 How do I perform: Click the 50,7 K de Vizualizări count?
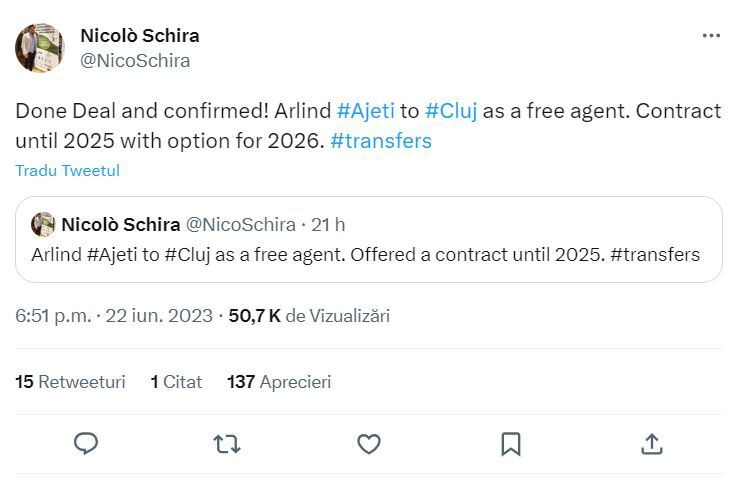coord(309,316)
